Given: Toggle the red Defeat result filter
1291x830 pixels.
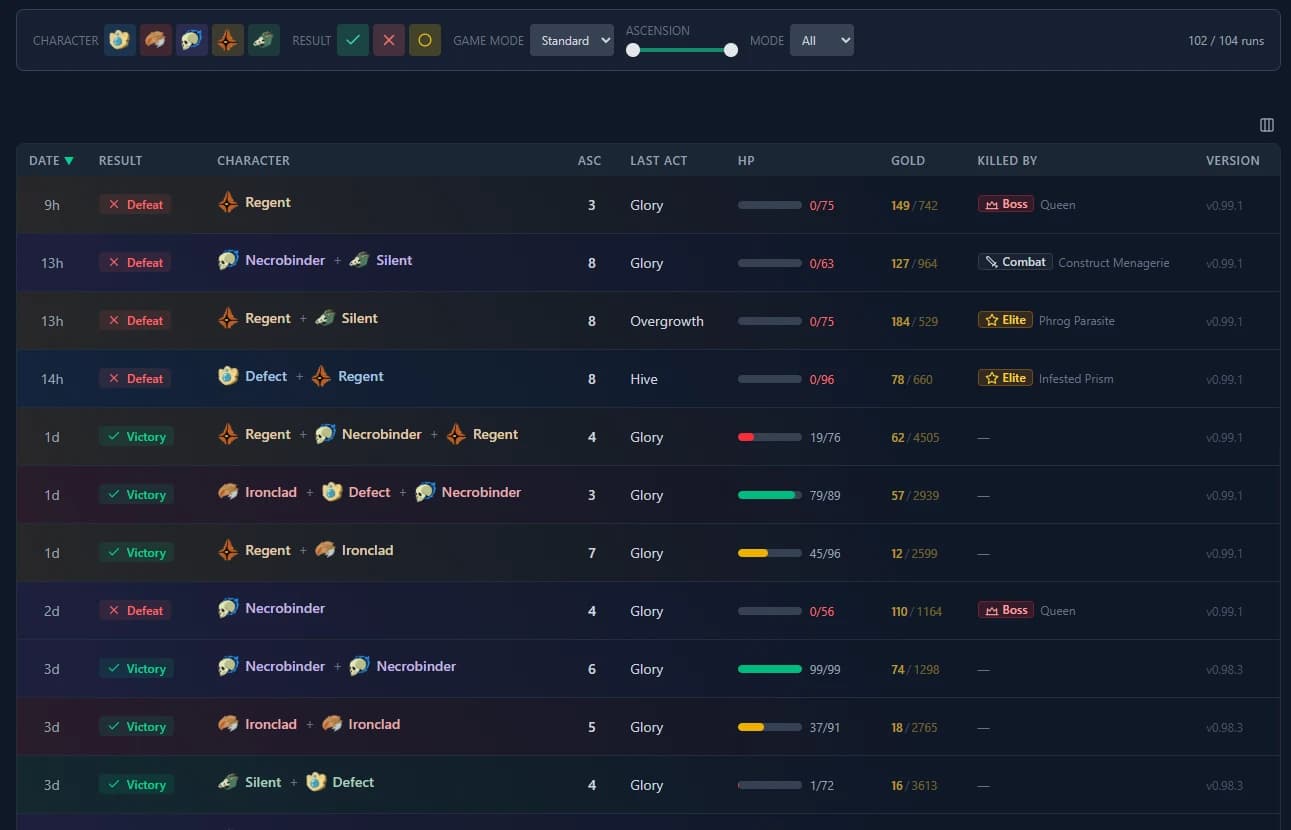Looking at the screenshot, I should tap(389, 40).
